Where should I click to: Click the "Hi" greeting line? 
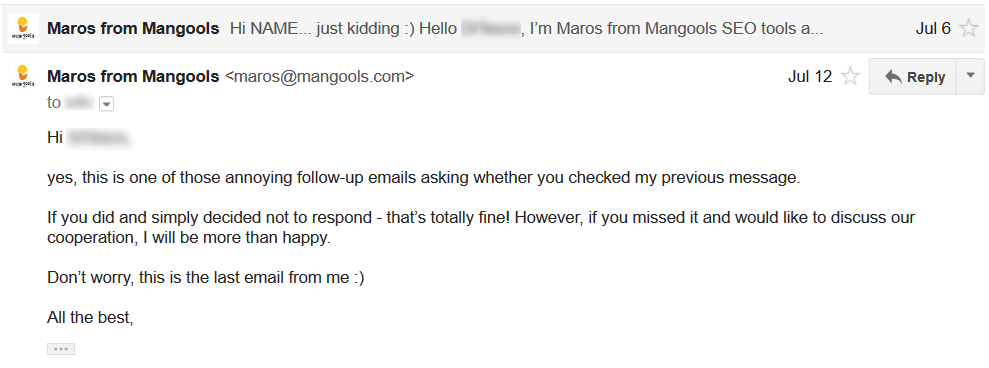coord(89,138)
